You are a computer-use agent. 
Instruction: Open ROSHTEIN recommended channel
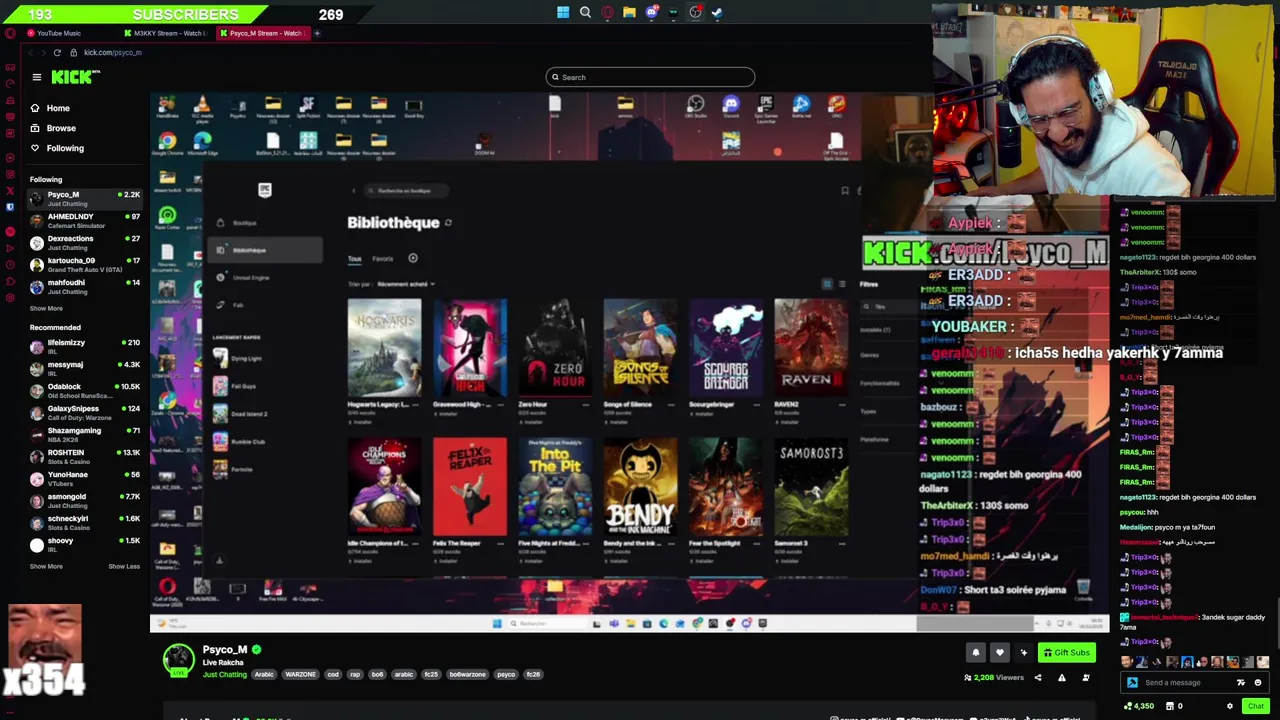coord(85,456)
